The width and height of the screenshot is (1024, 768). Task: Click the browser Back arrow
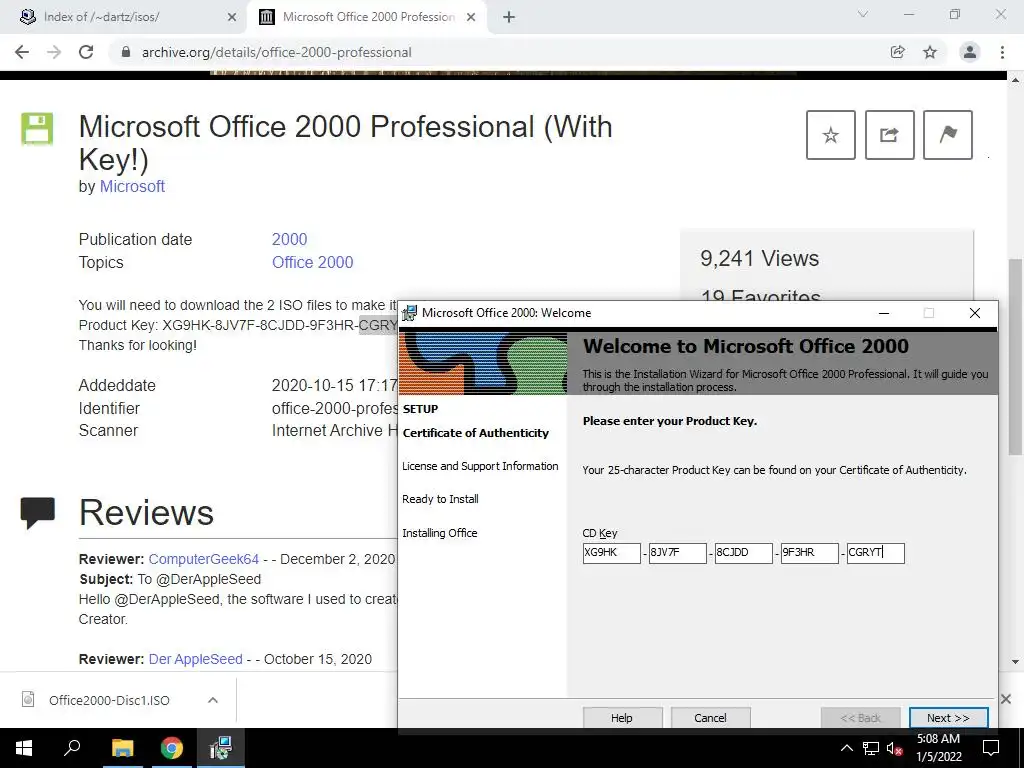tap(22, 52)
